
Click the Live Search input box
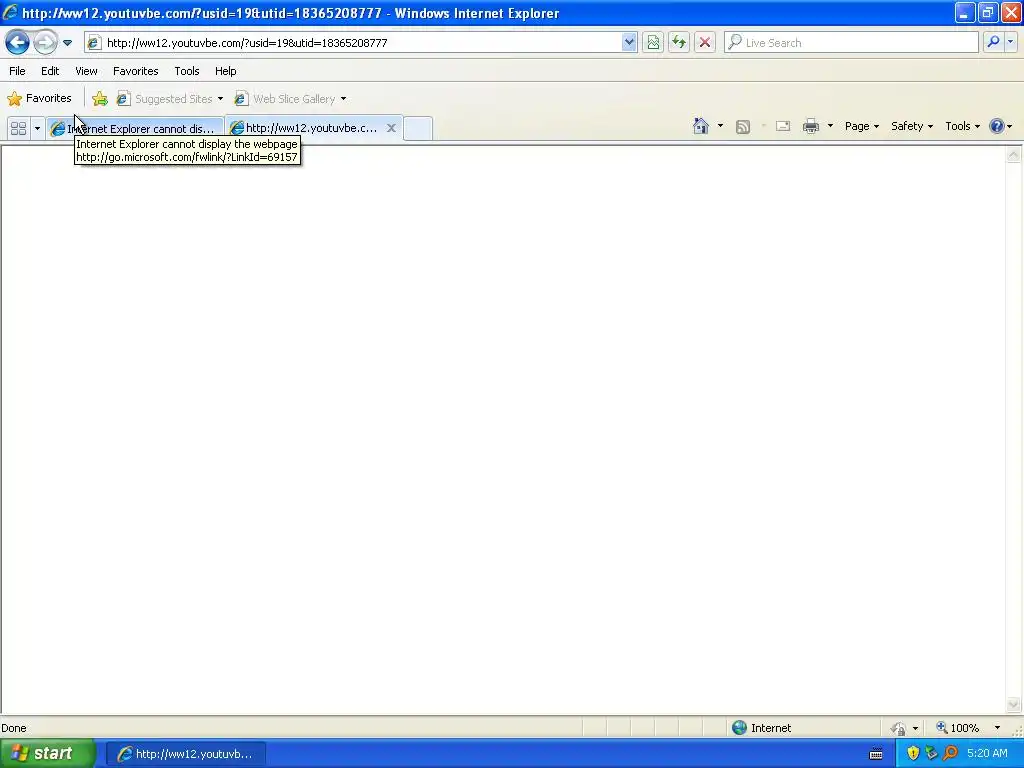pos(852,42)
